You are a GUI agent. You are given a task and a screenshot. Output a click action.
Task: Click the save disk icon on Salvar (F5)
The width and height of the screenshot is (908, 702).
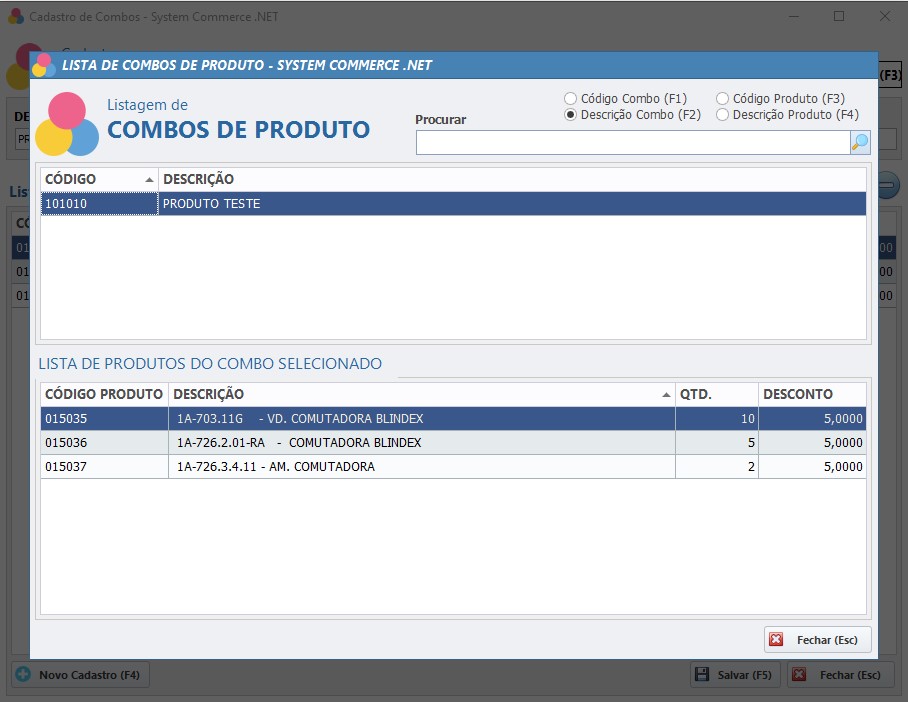click(702, 675)
